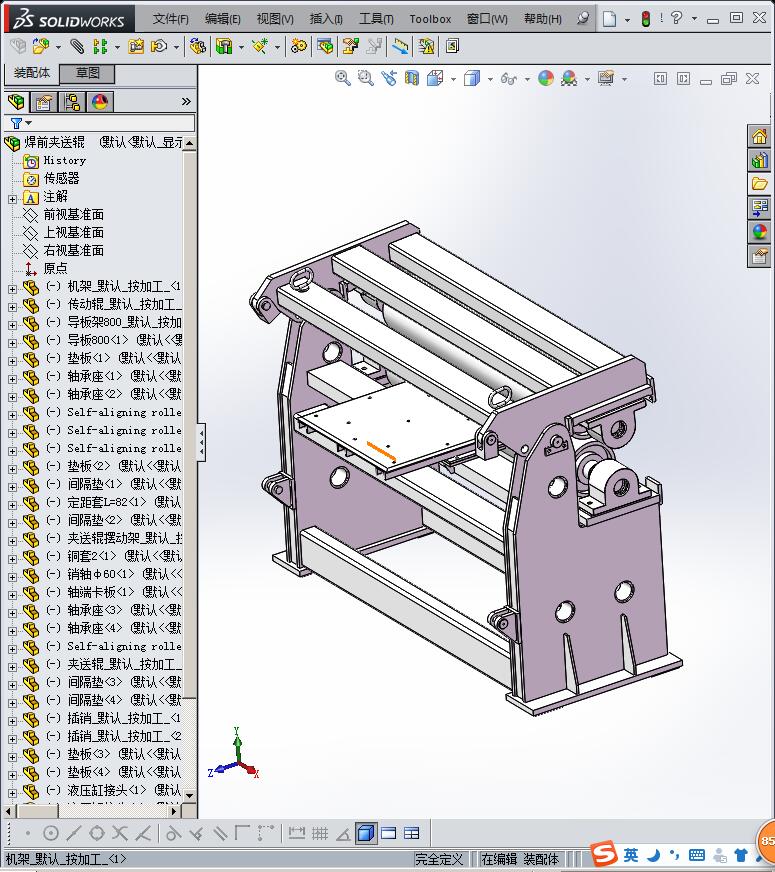
Task: Pin the menu bar with pushpin
Action: (x=582, y=18)
